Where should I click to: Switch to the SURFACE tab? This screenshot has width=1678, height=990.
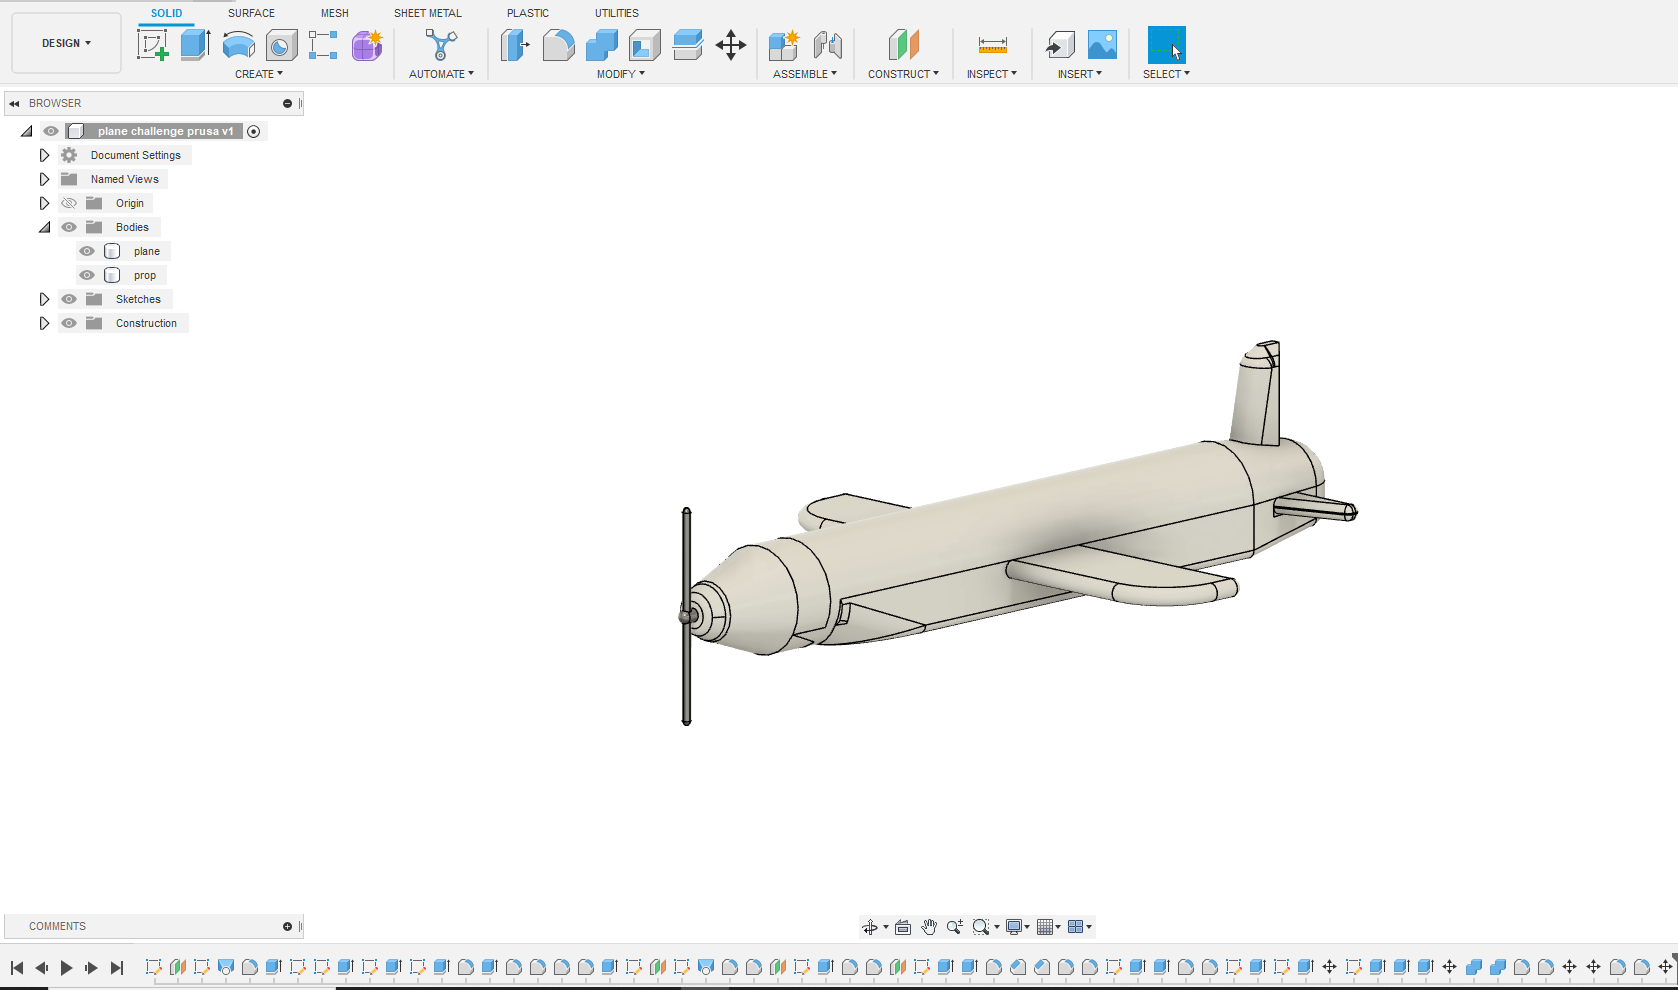pos(251,13)
